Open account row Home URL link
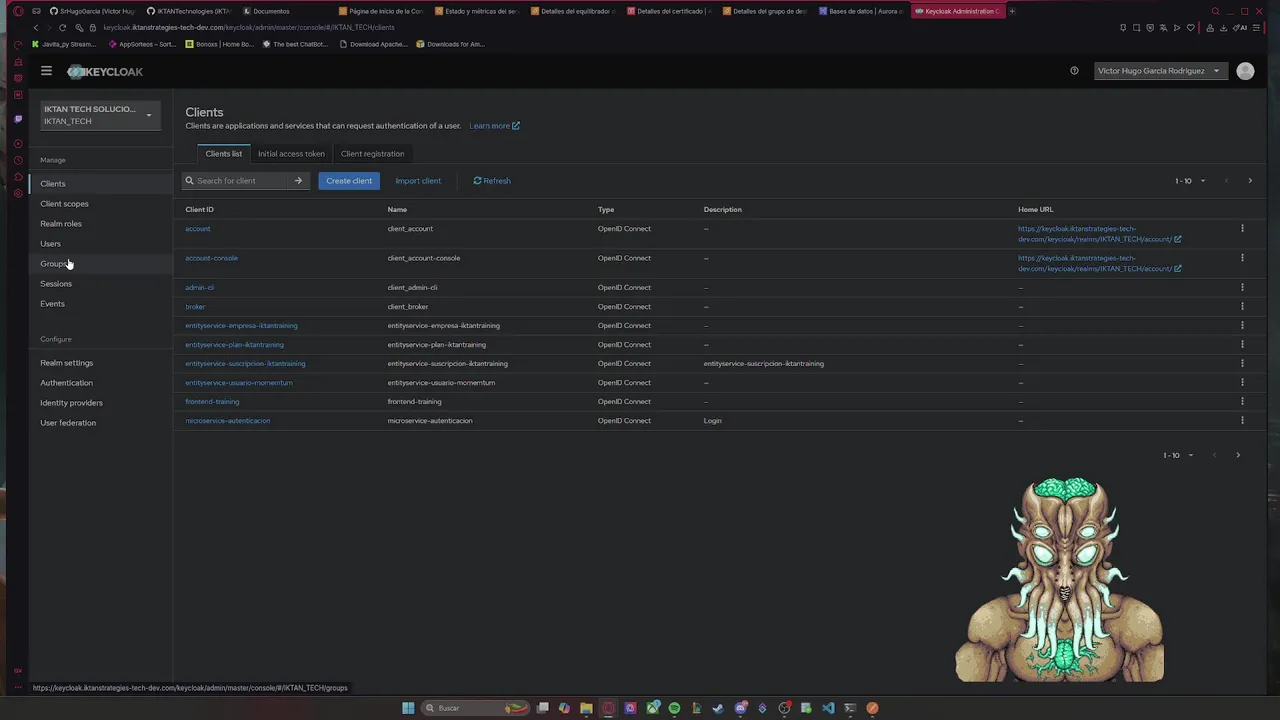Screen dimensions: 1280x720 pos(1099,234)
